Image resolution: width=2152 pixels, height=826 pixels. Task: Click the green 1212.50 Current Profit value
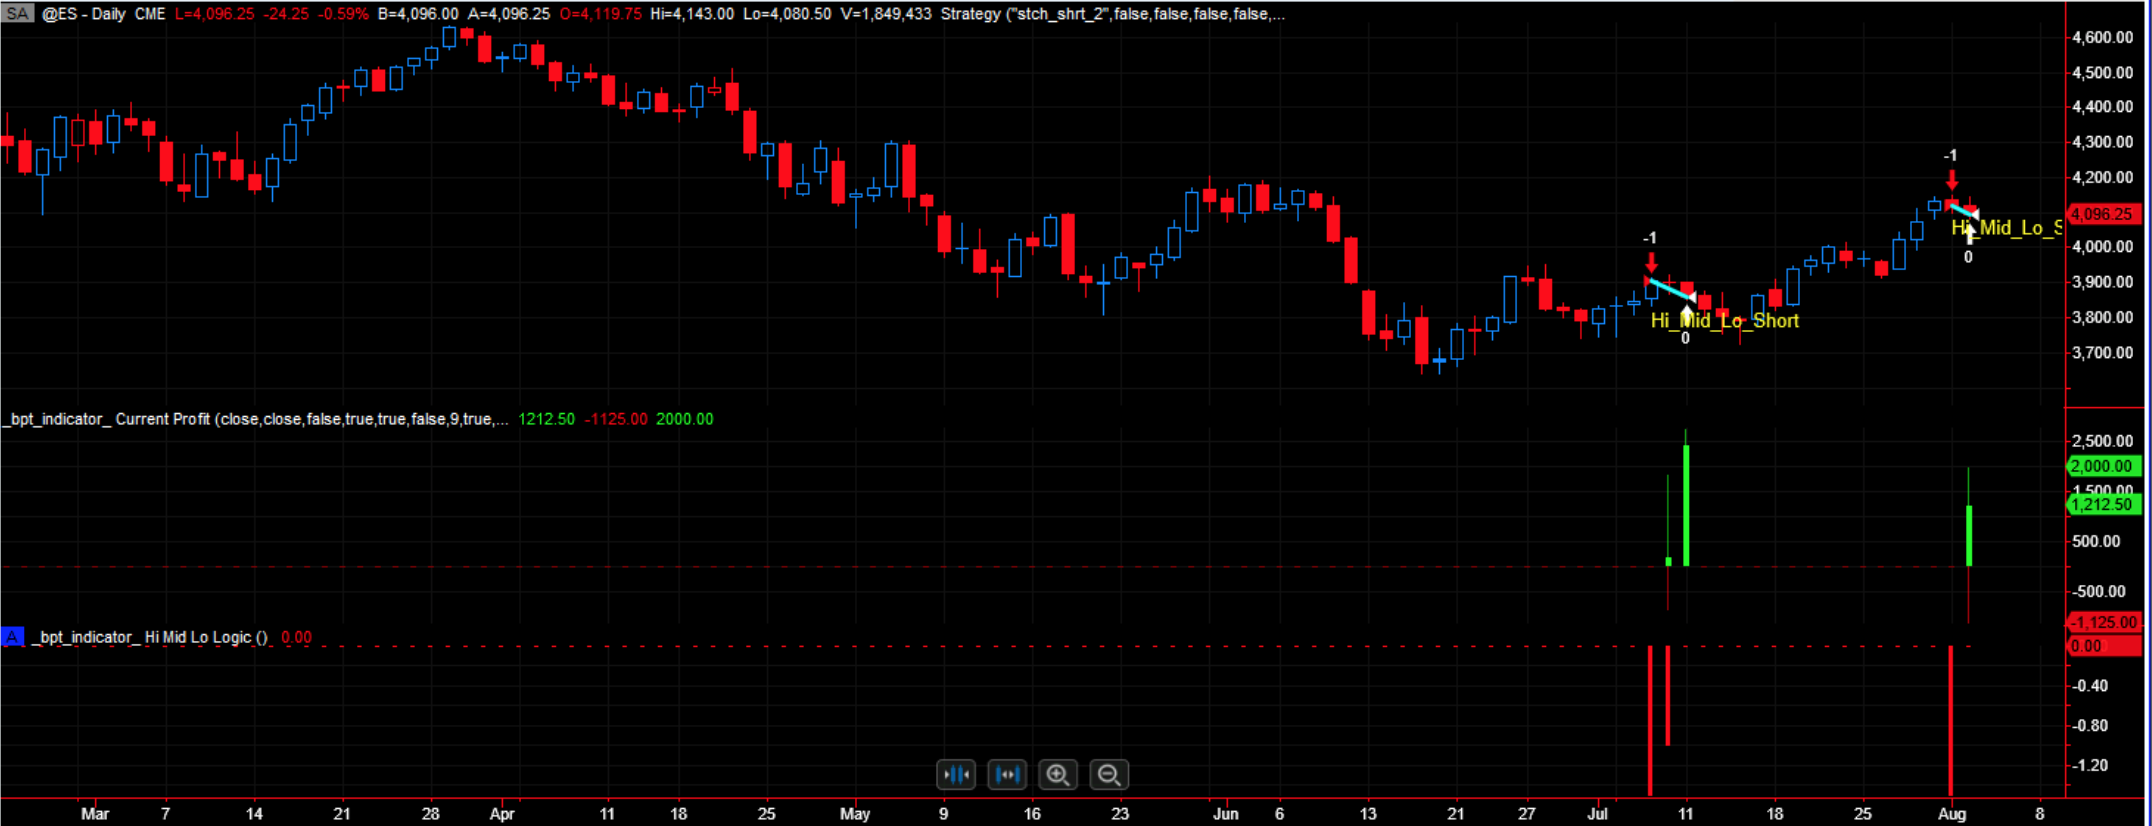pyautogui.click(x=547, y=419)
